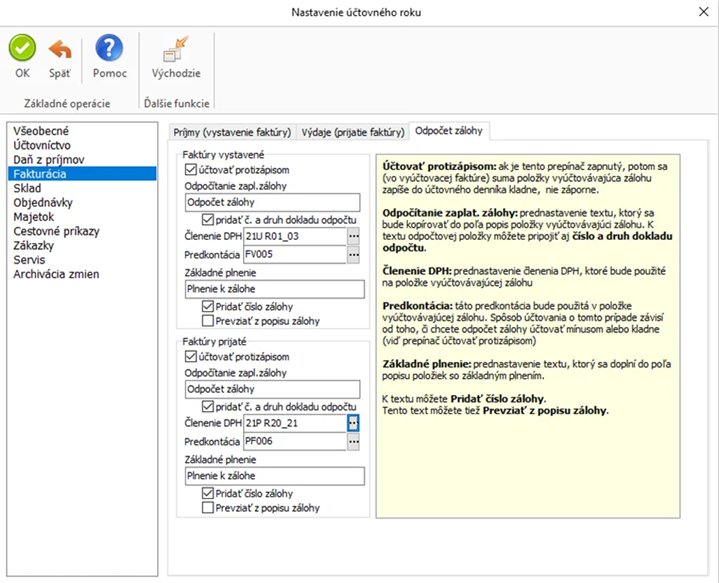
Task: Click the Východzie defaults icon
Action: point(176,49)
